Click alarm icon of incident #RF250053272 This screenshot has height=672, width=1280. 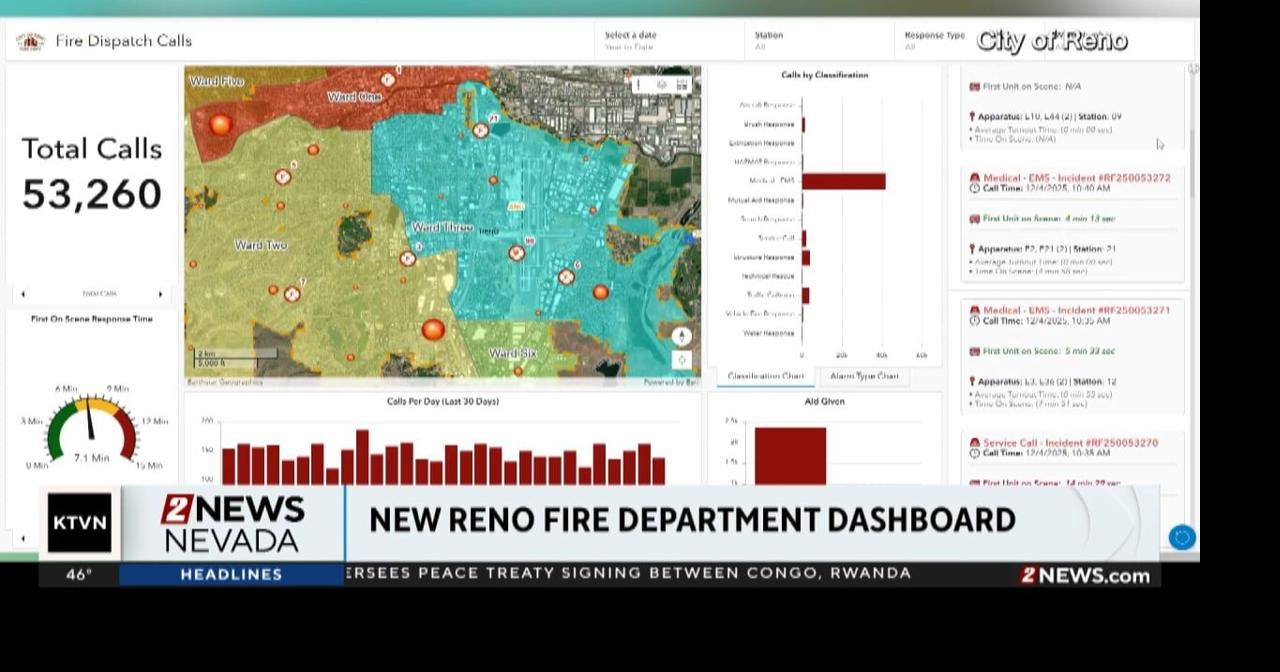[x=975, y=178]
